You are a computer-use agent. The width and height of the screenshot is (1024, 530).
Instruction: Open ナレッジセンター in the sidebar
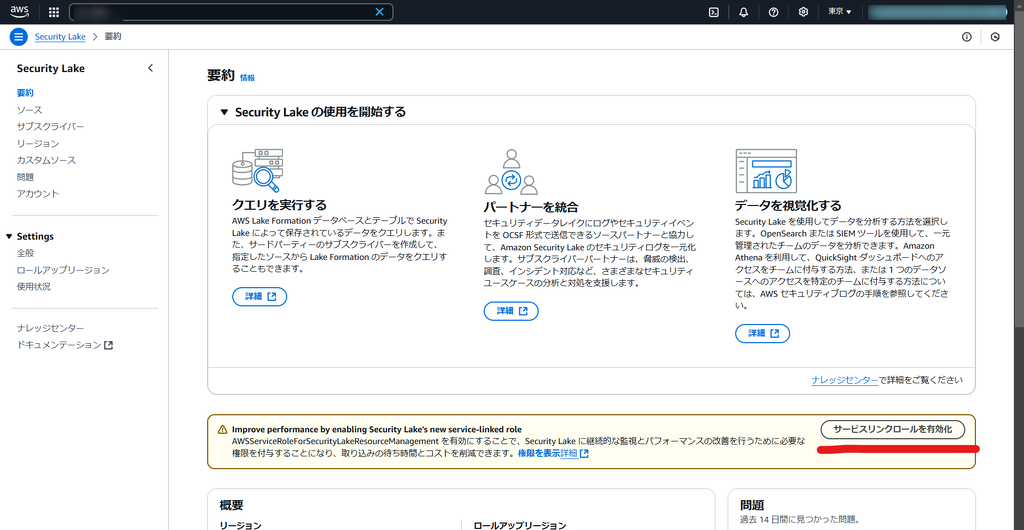(50, 328)
